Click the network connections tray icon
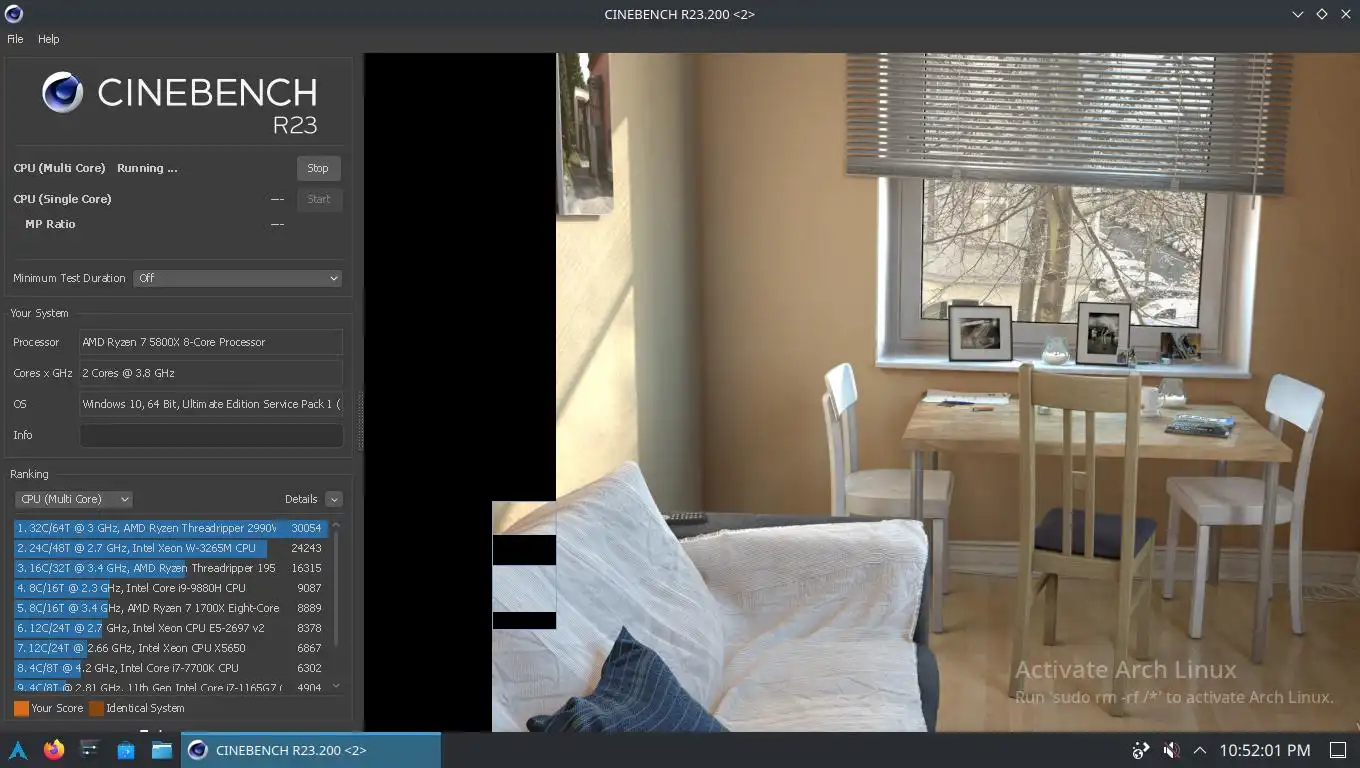 pos(1141,750)
